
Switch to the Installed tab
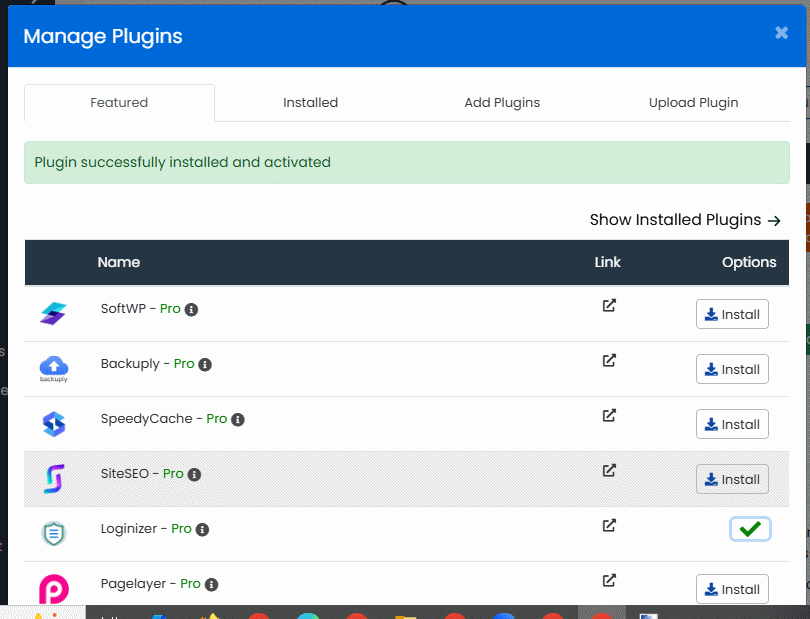[310, 103]
